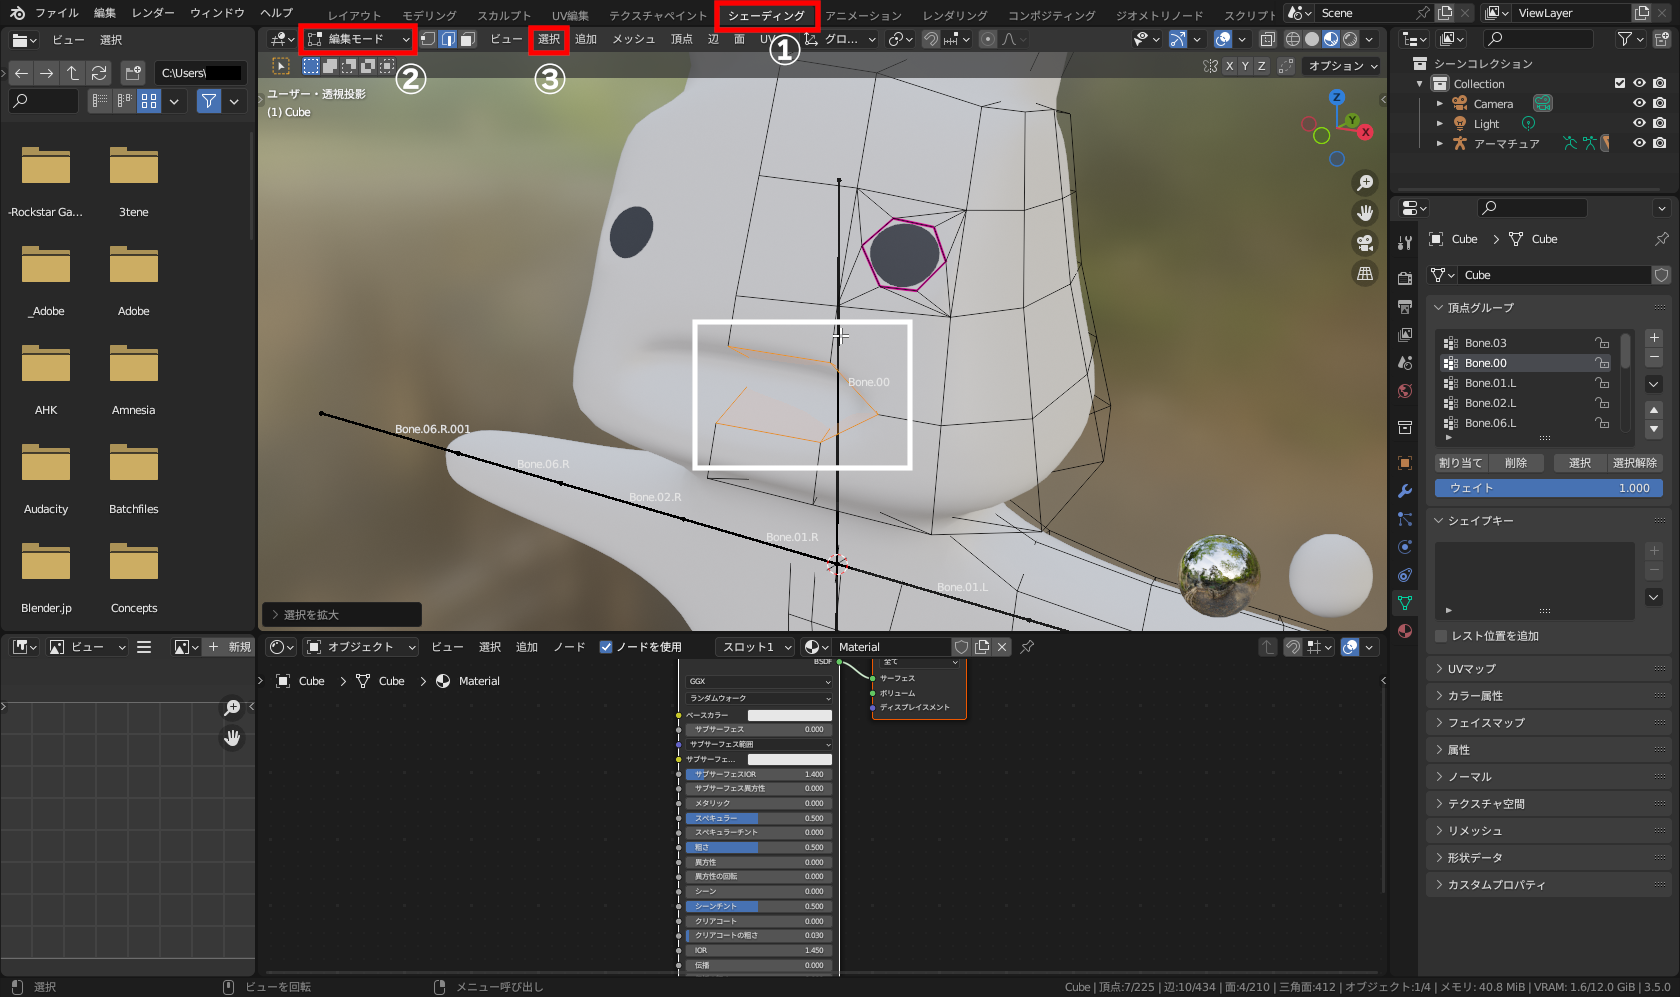Open the 頂点 menu in the 3D viewport header

681,39
